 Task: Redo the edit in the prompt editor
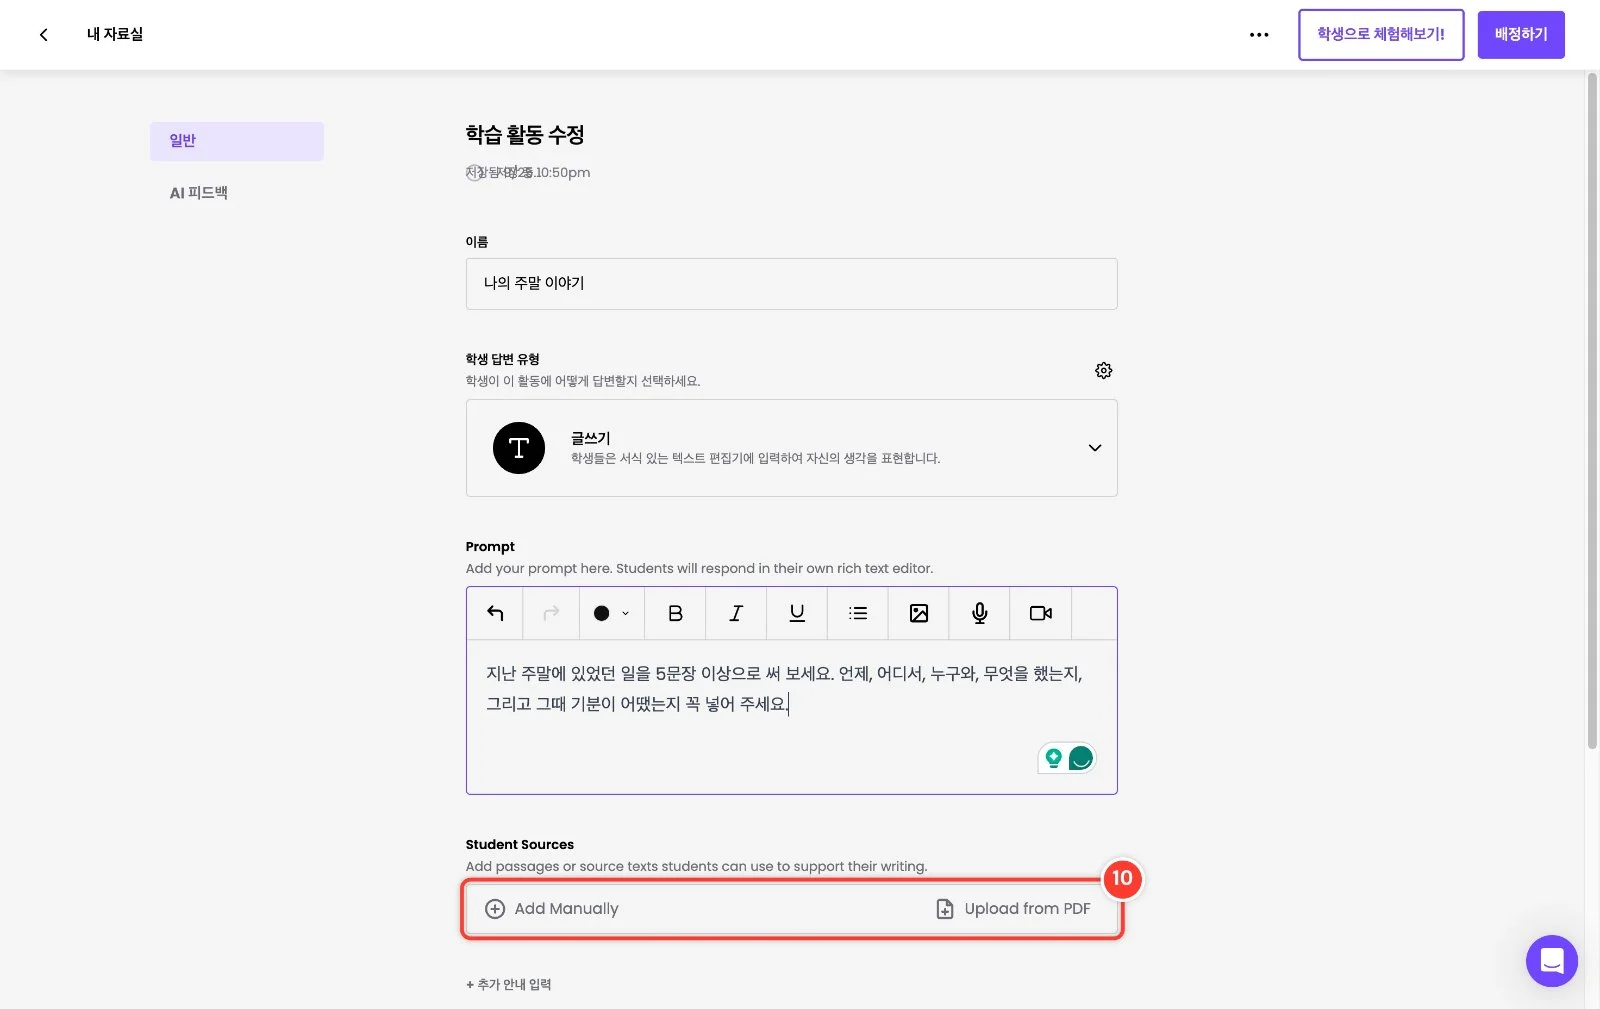click(551, 613)
